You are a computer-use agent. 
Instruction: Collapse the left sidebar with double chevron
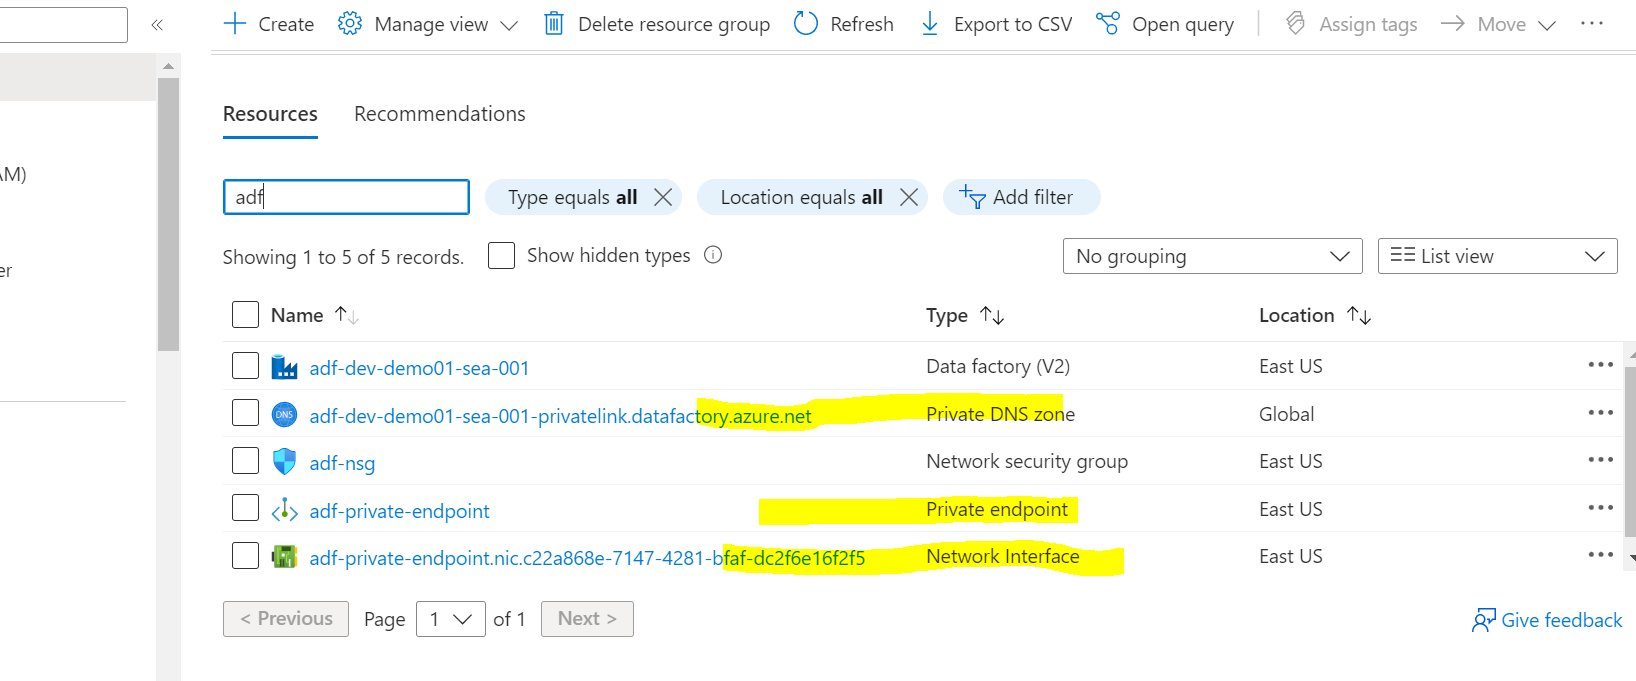point(157,25)
